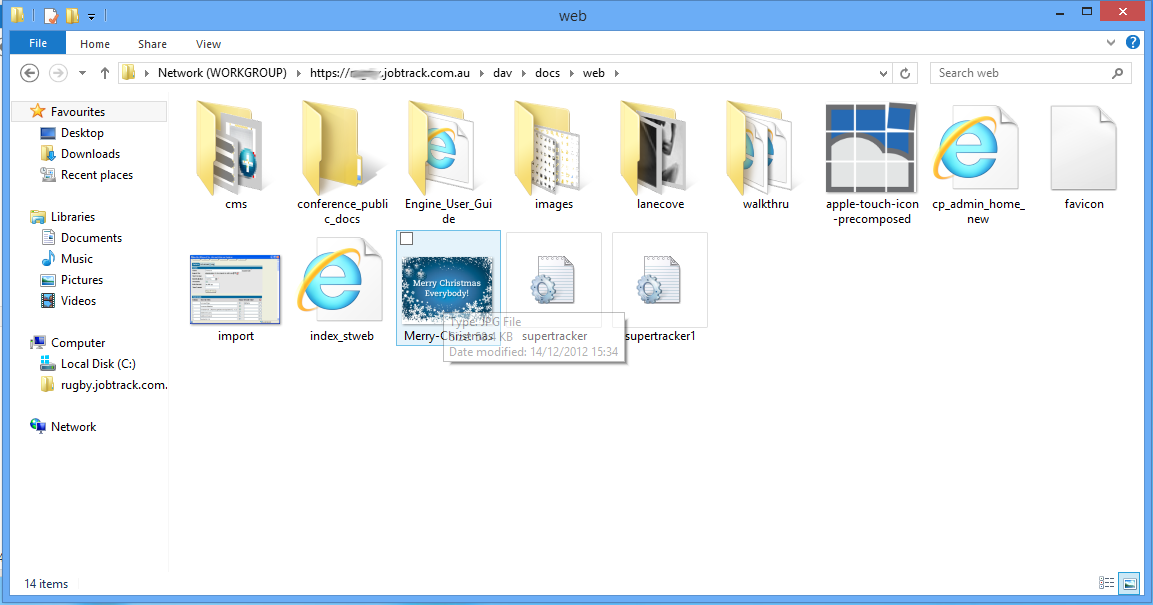
Task: Expand the ribbon using the chevron
Action: coord(1110,43)
